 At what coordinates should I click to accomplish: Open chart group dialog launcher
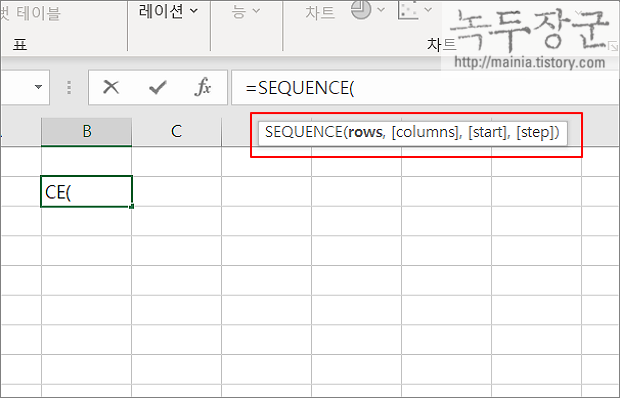click(x=614, y=47)
